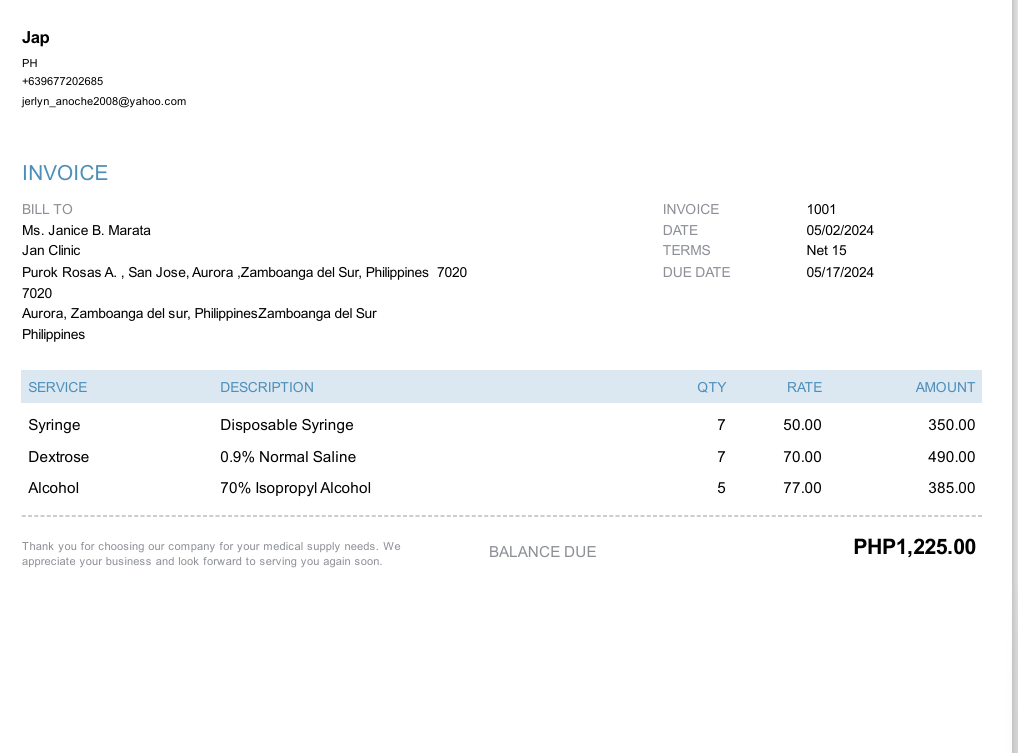The height and width of the screenshot is (753, 1018).
Task: Select the due date 05/17/2024
Action: (840, 272)
